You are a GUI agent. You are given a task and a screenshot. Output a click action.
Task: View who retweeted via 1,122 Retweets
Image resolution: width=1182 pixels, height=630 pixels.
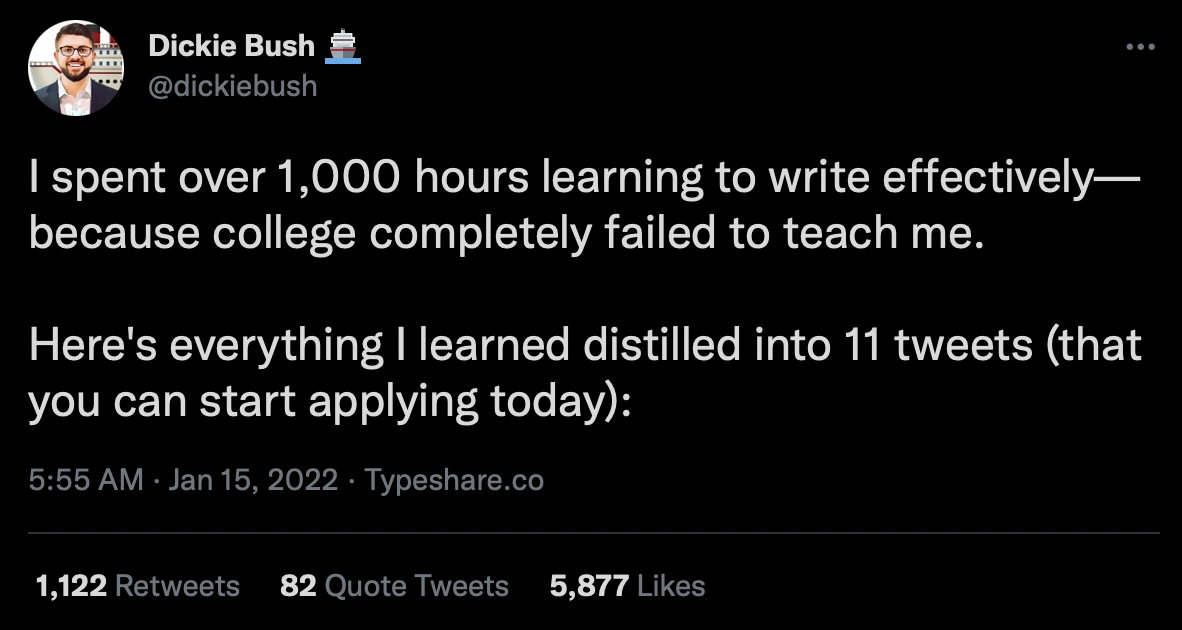(x=136, y=586)
